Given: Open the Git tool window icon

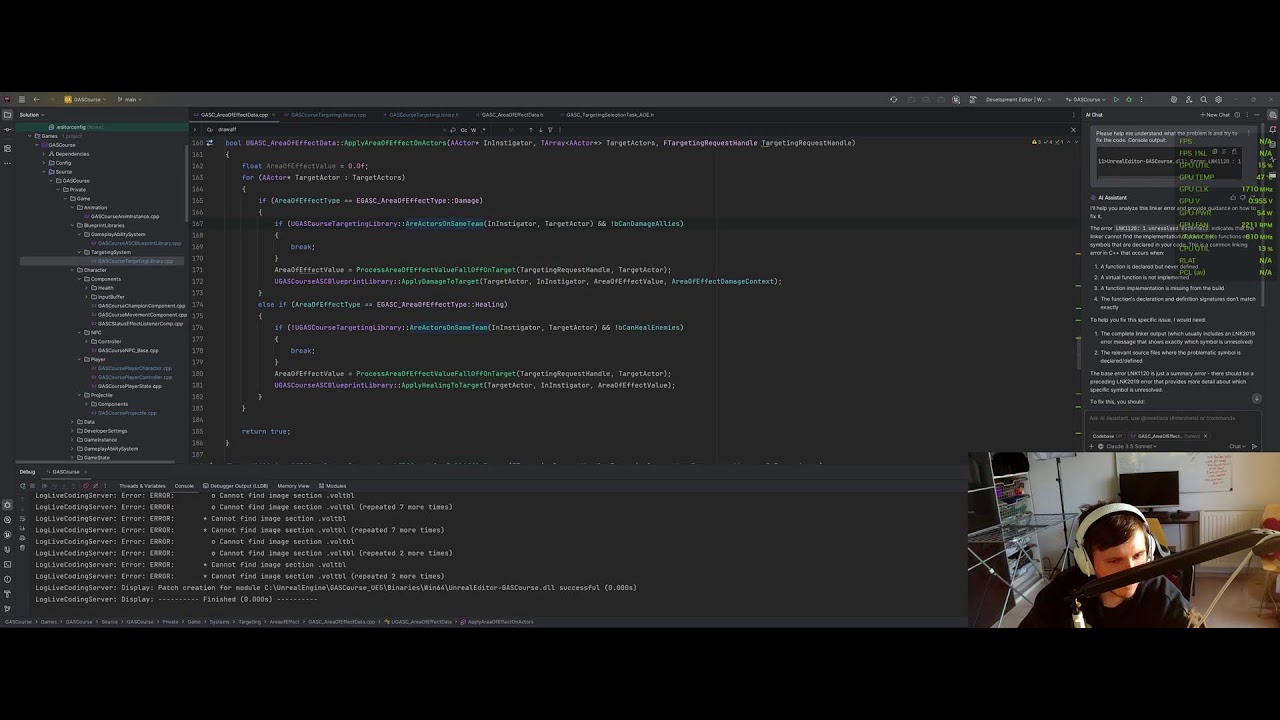Looking at the screenshot, I should [7, 609].
